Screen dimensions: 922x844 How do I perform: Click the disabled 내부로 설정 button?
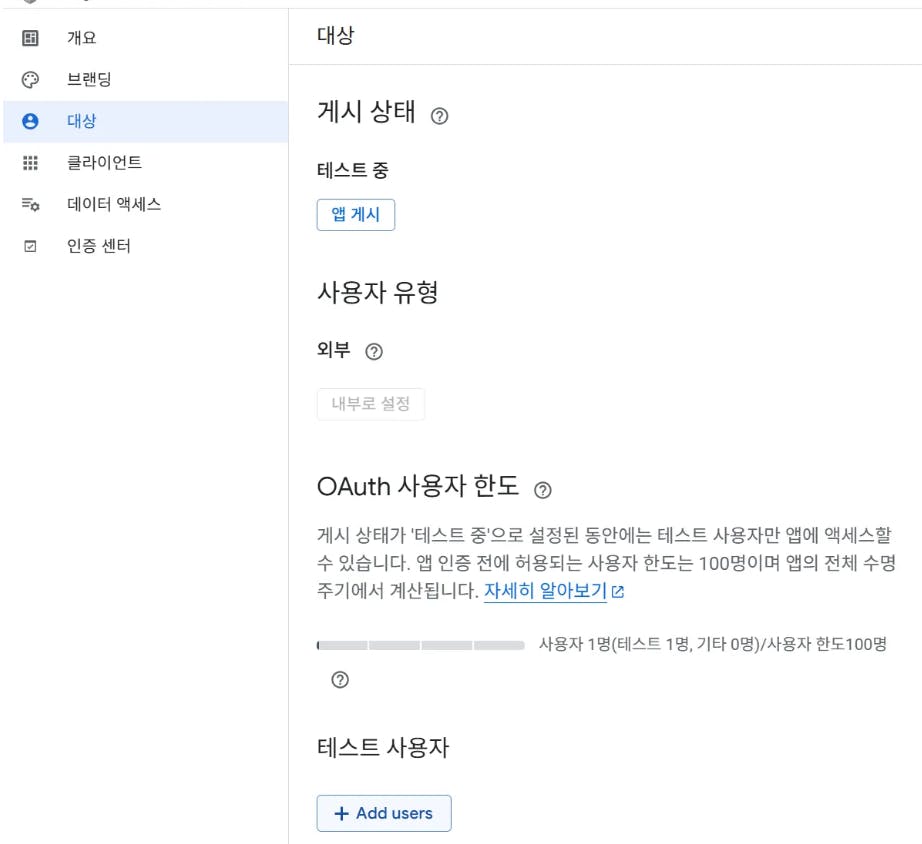[x=370, y=404]
